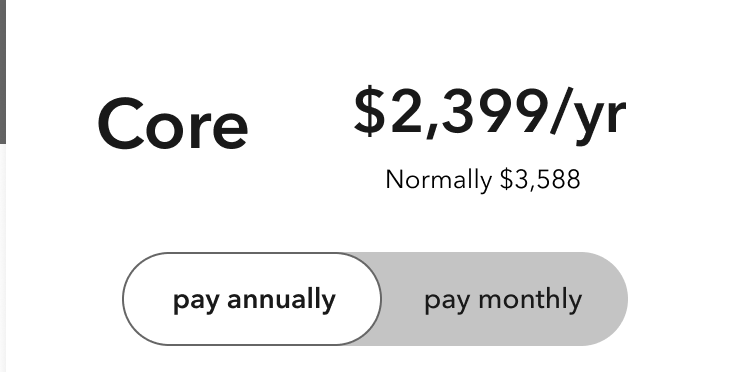Click the $3,588 regular price amount
The width and height of the screenshot is (738, 372).
tap(540, 179)
